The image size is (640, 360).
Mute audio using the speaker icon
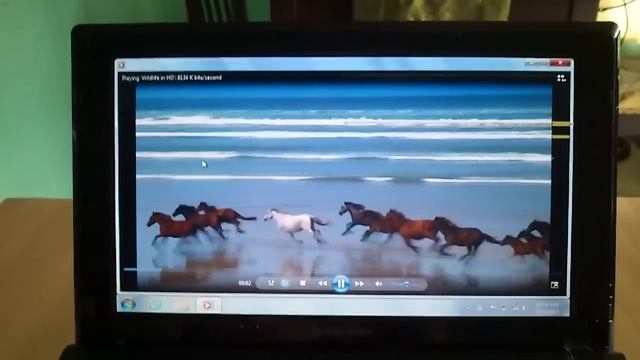pyautogui.click(x=378, y=283)
